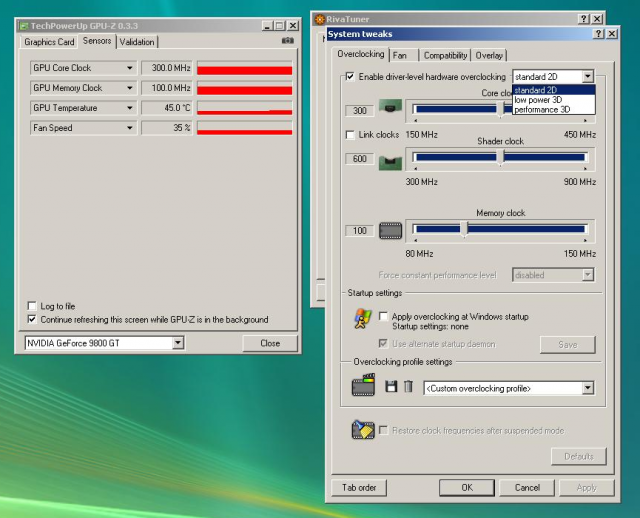Screen dimensions: 640x518
Task: Click the shader clock left arrow
Action: pos(416,168)
